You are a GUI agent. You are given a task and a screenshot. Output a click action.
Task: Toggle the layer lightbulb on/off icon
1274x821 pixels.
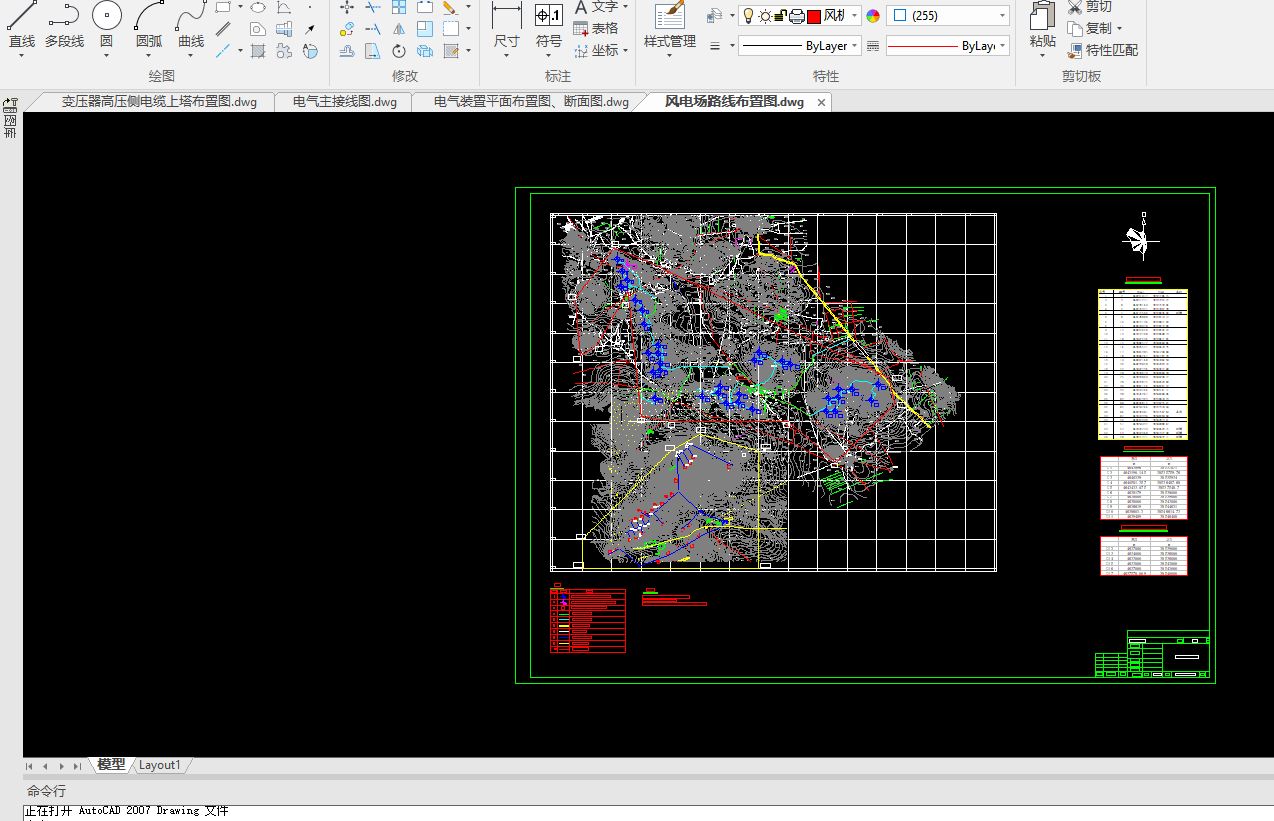pos(748,16)
